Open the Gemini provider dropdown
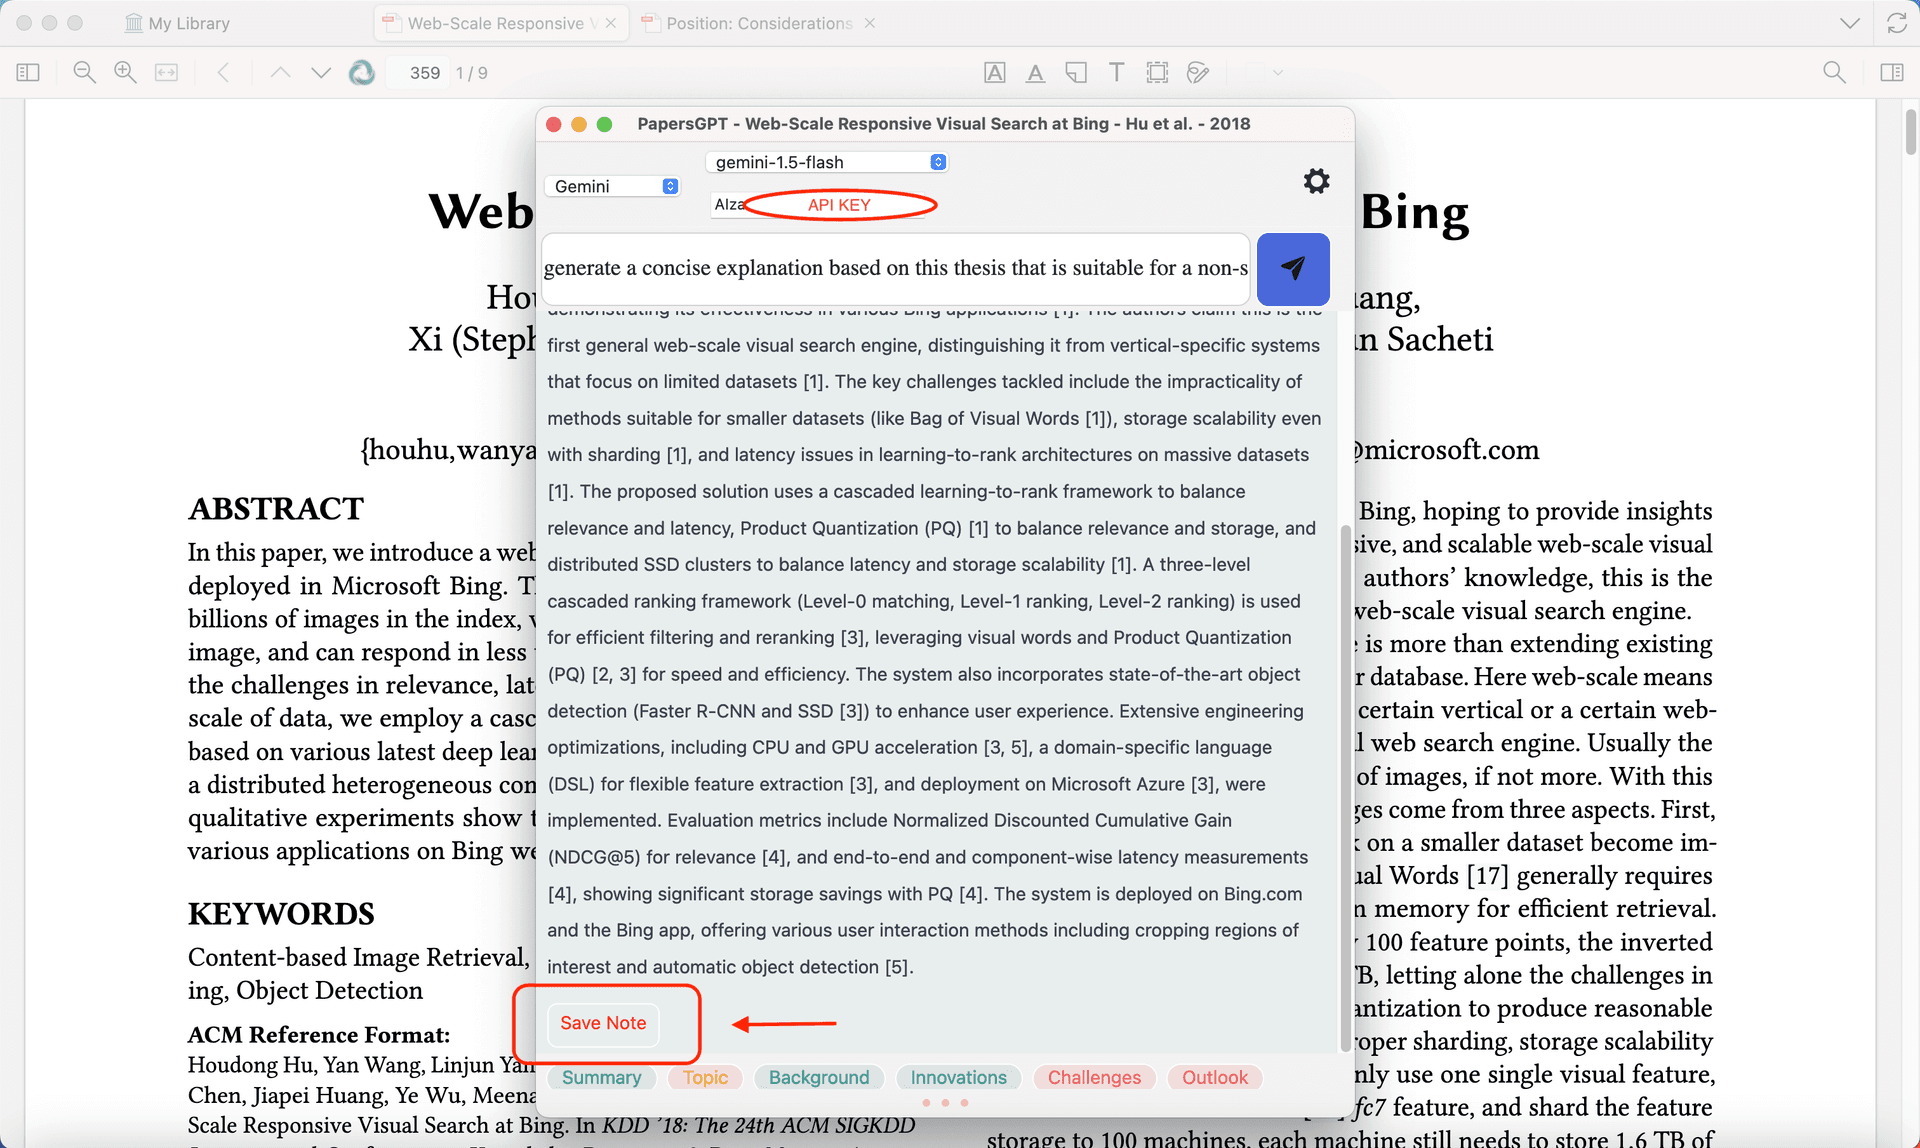The height and width of the screenshot is (1148, 1920). pos(614,186)
